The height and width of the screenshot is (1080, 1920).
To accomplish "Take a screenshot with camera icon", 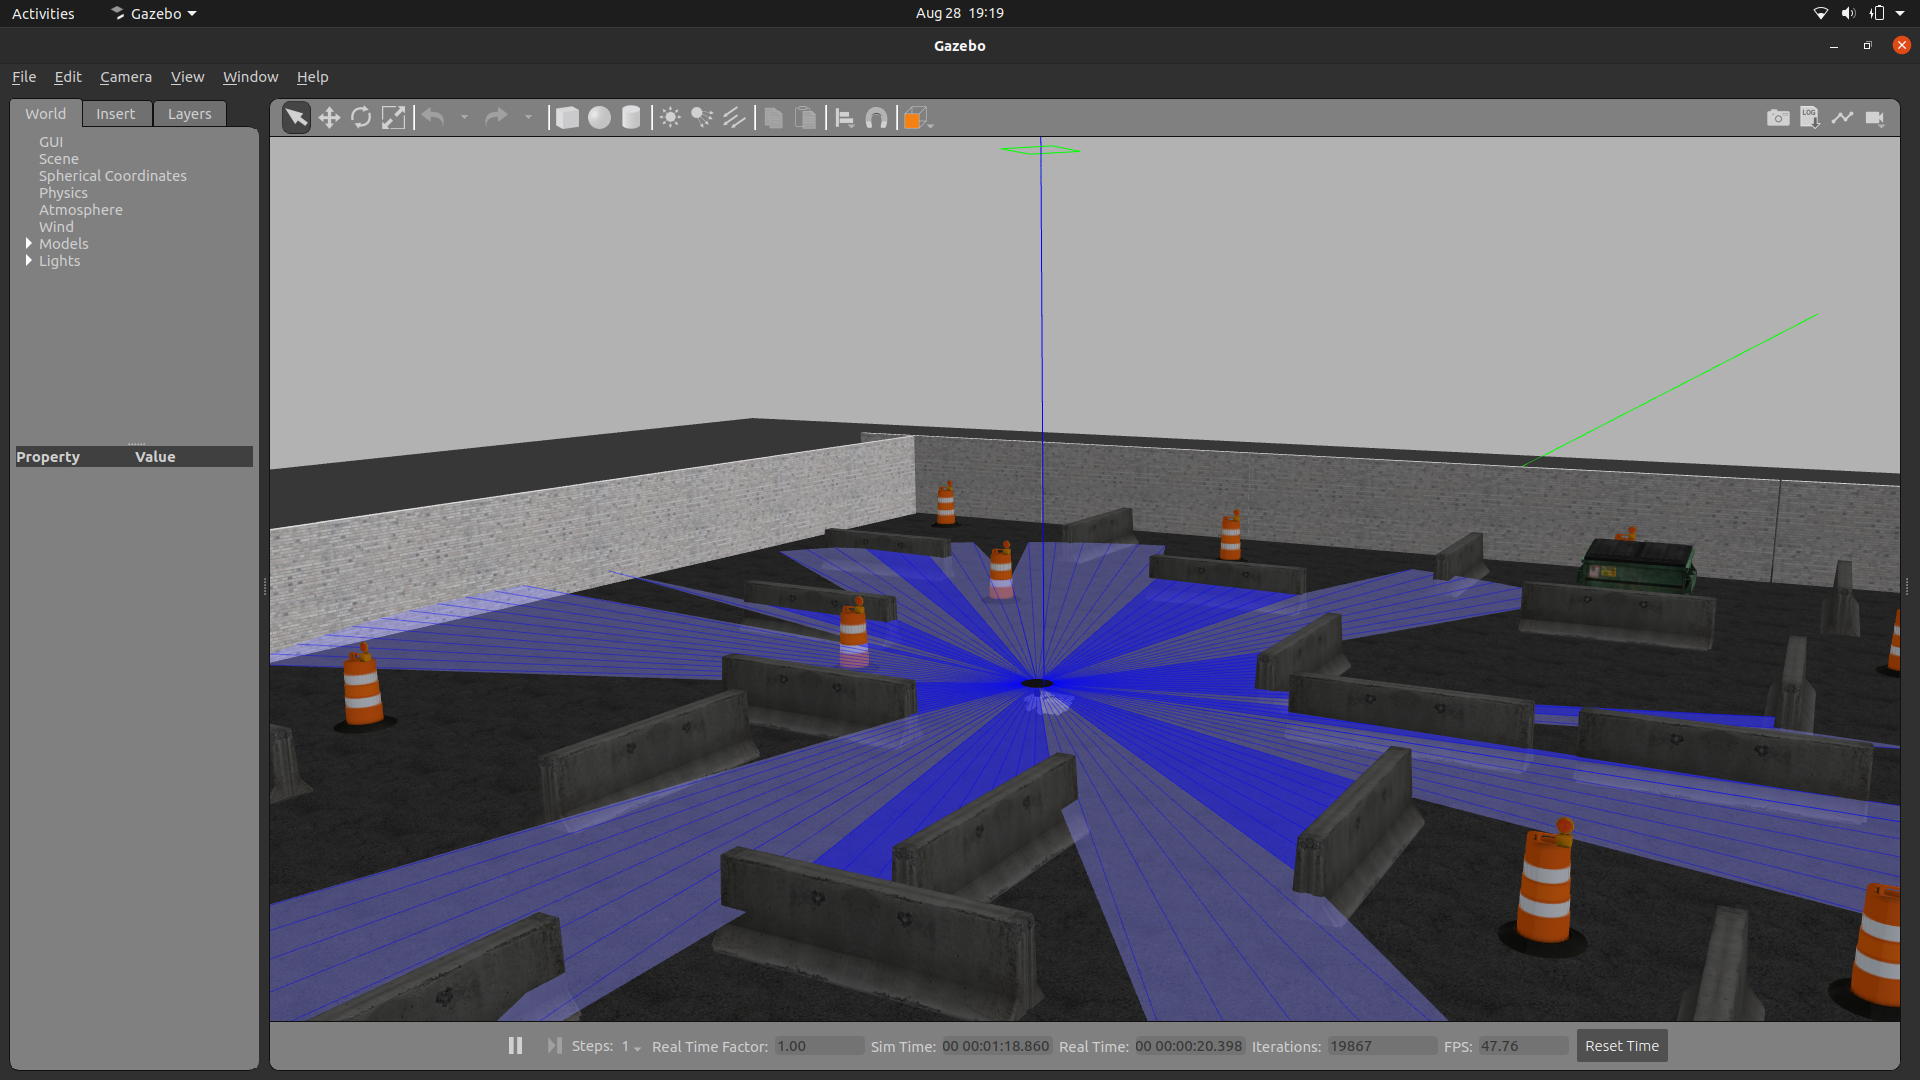I will [1778, 118].
